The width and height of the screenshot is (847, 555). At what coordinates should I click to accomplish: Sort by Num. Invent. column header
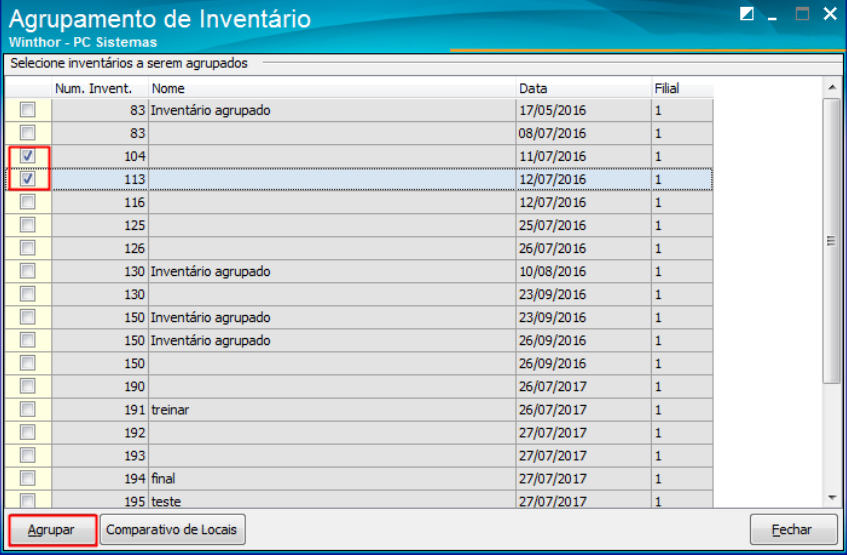pos(100,88)
